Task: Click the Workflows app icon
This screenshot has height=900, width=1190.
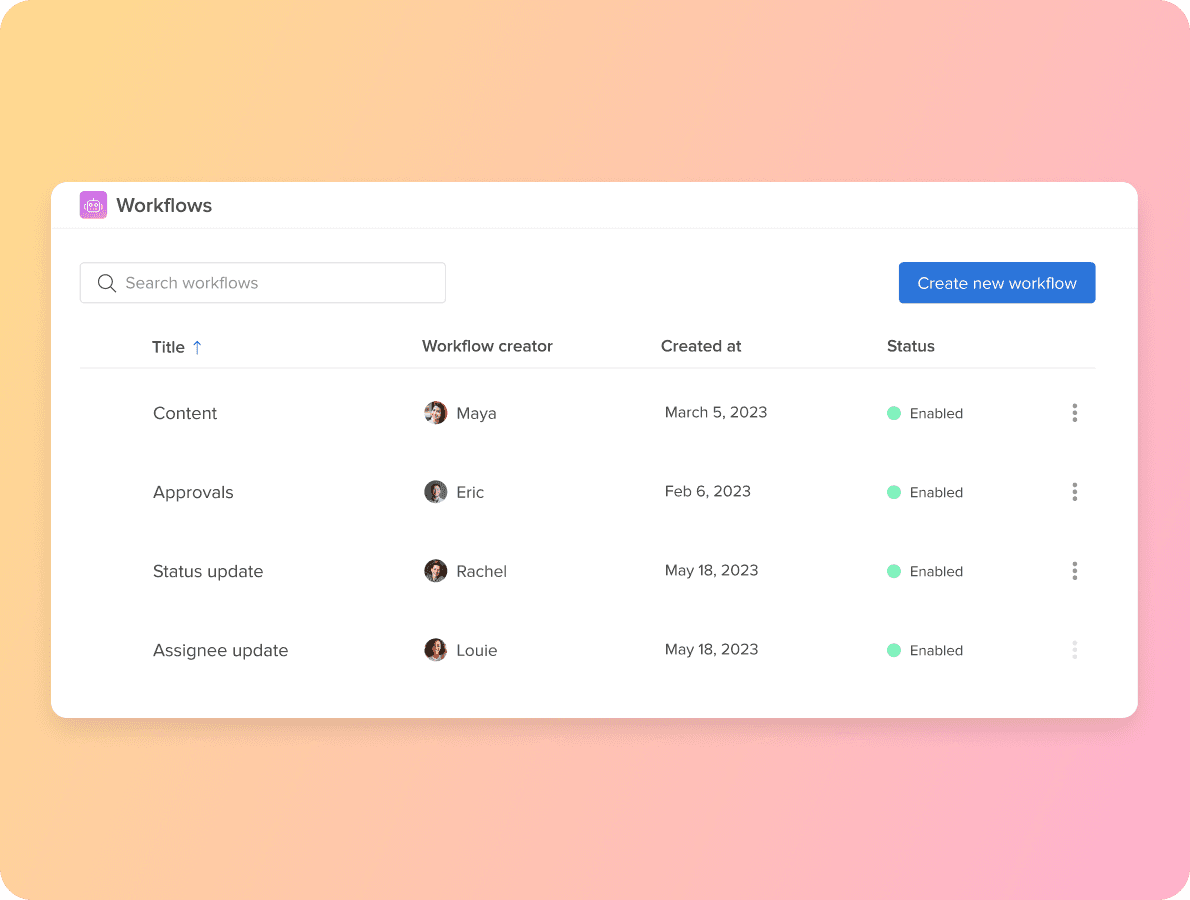Action: [92, 204]
